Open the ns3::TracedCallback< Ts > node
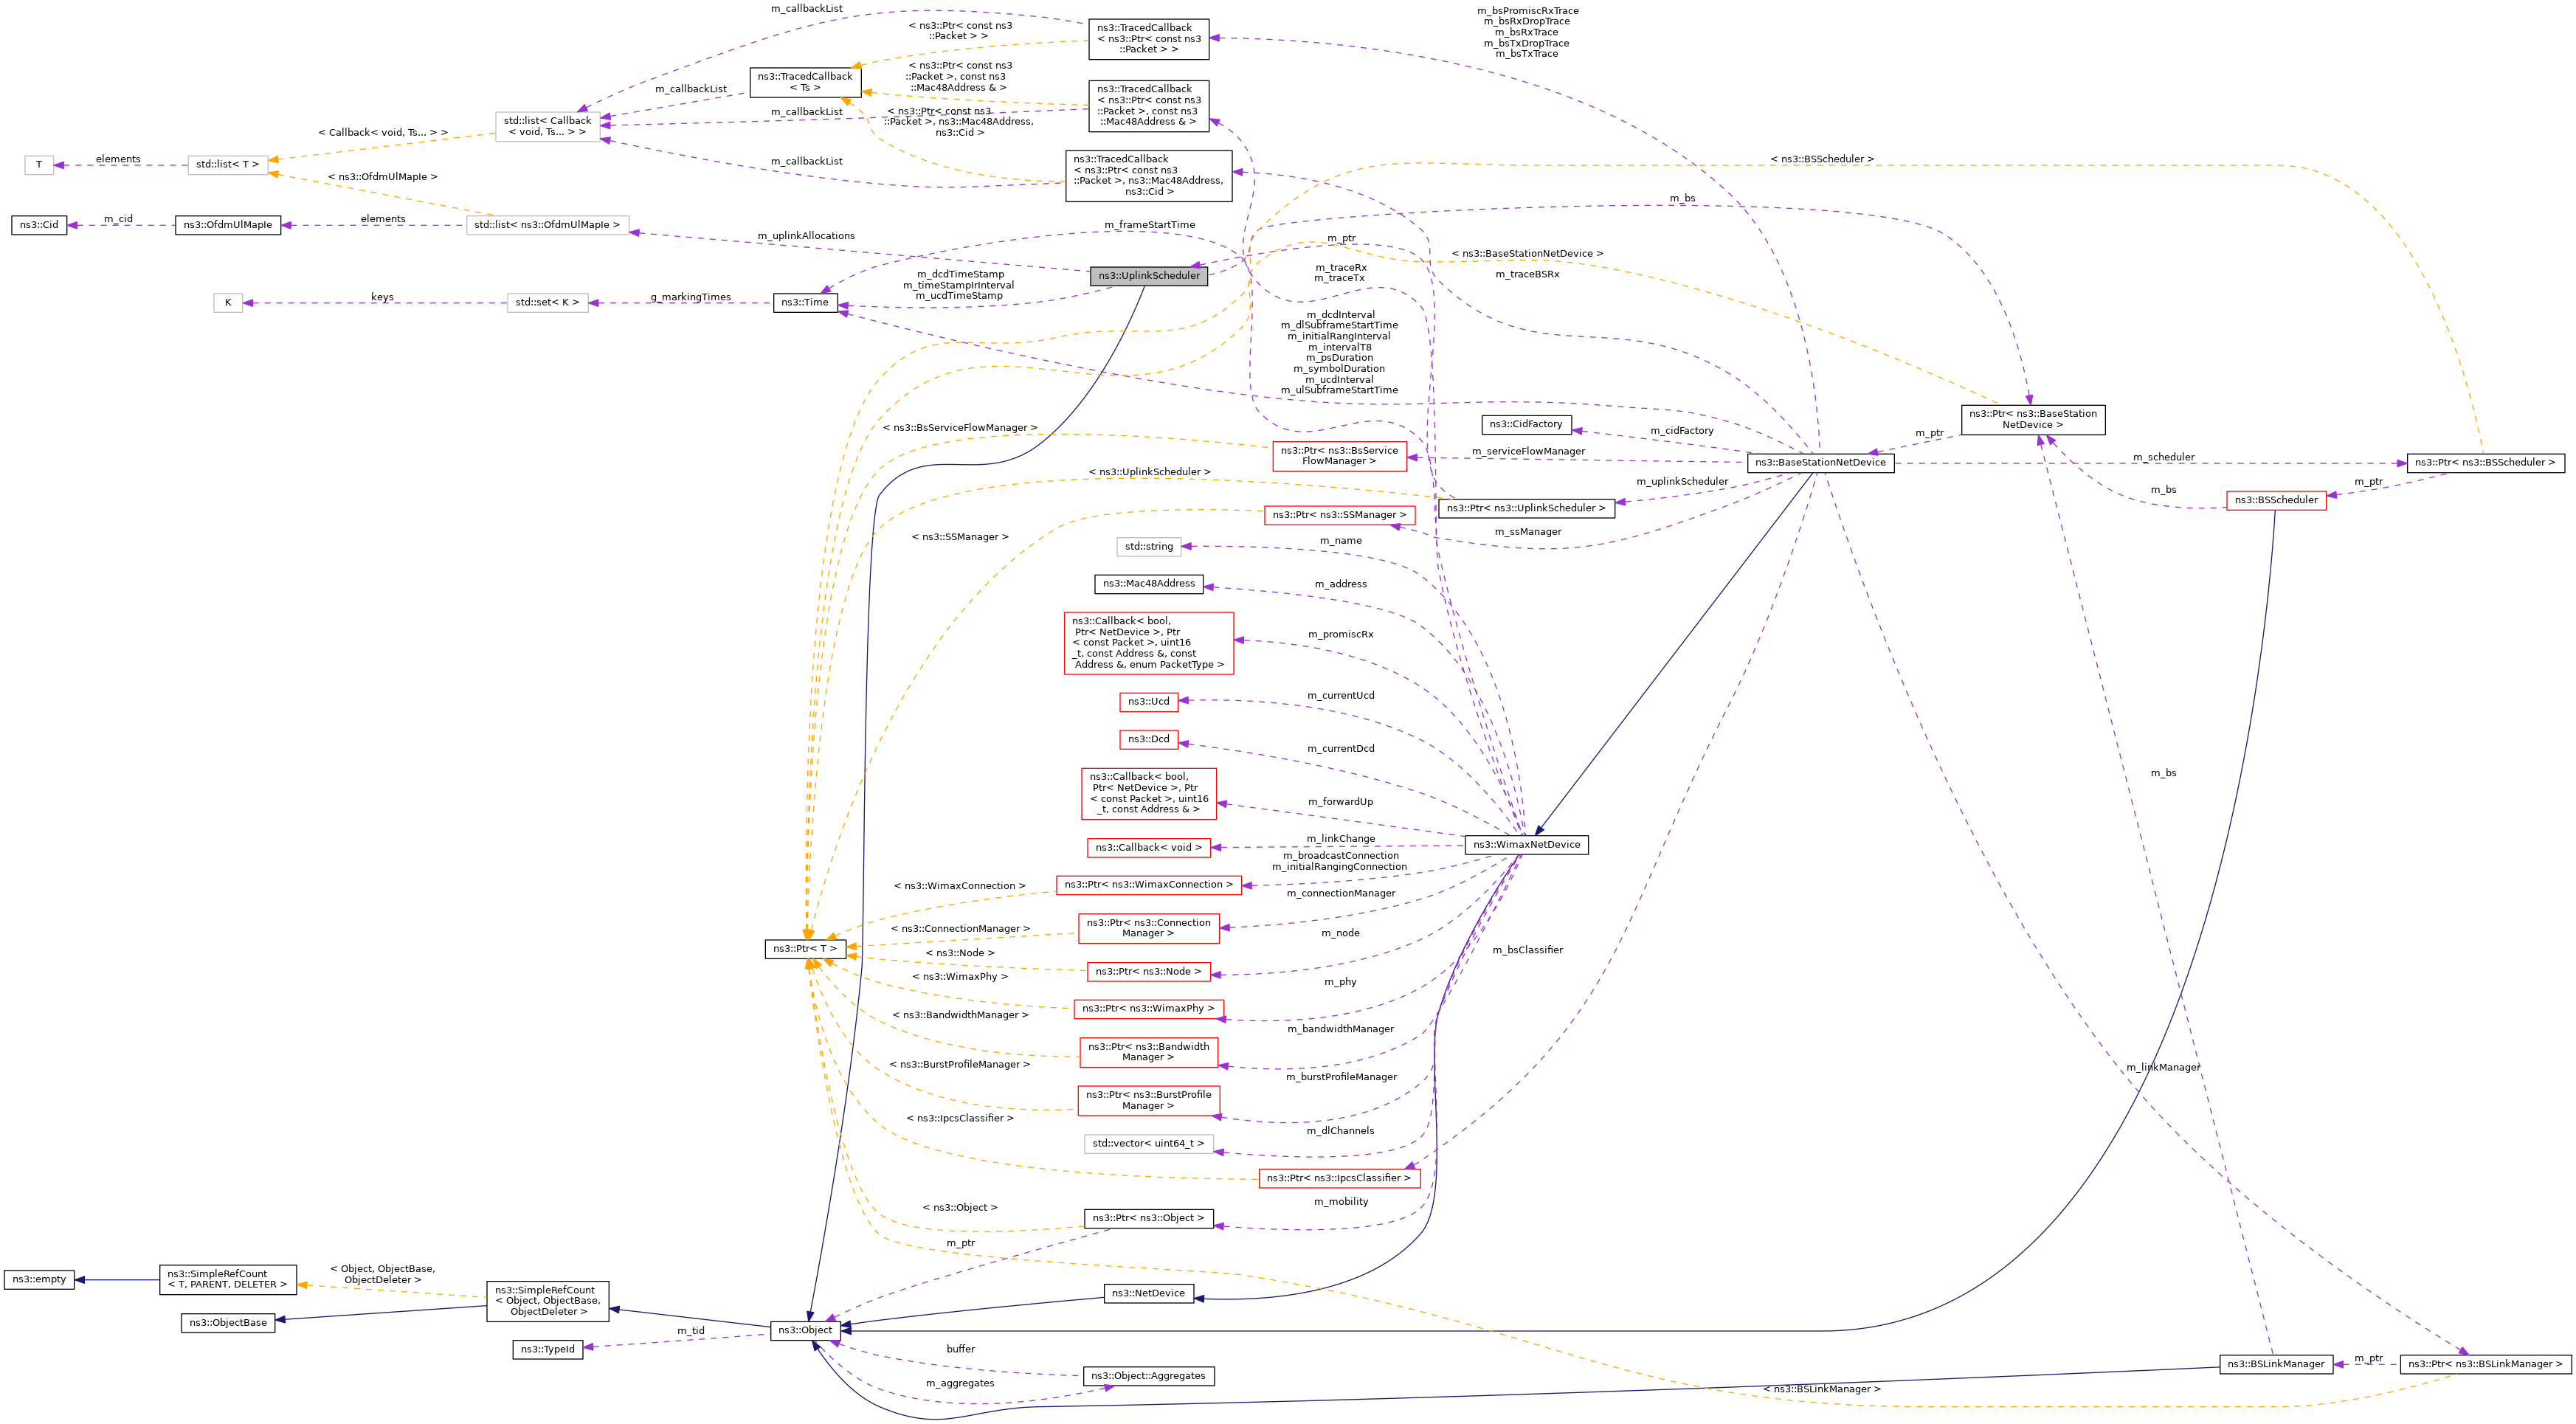The image size is (2576, 1424). [805, 82]
